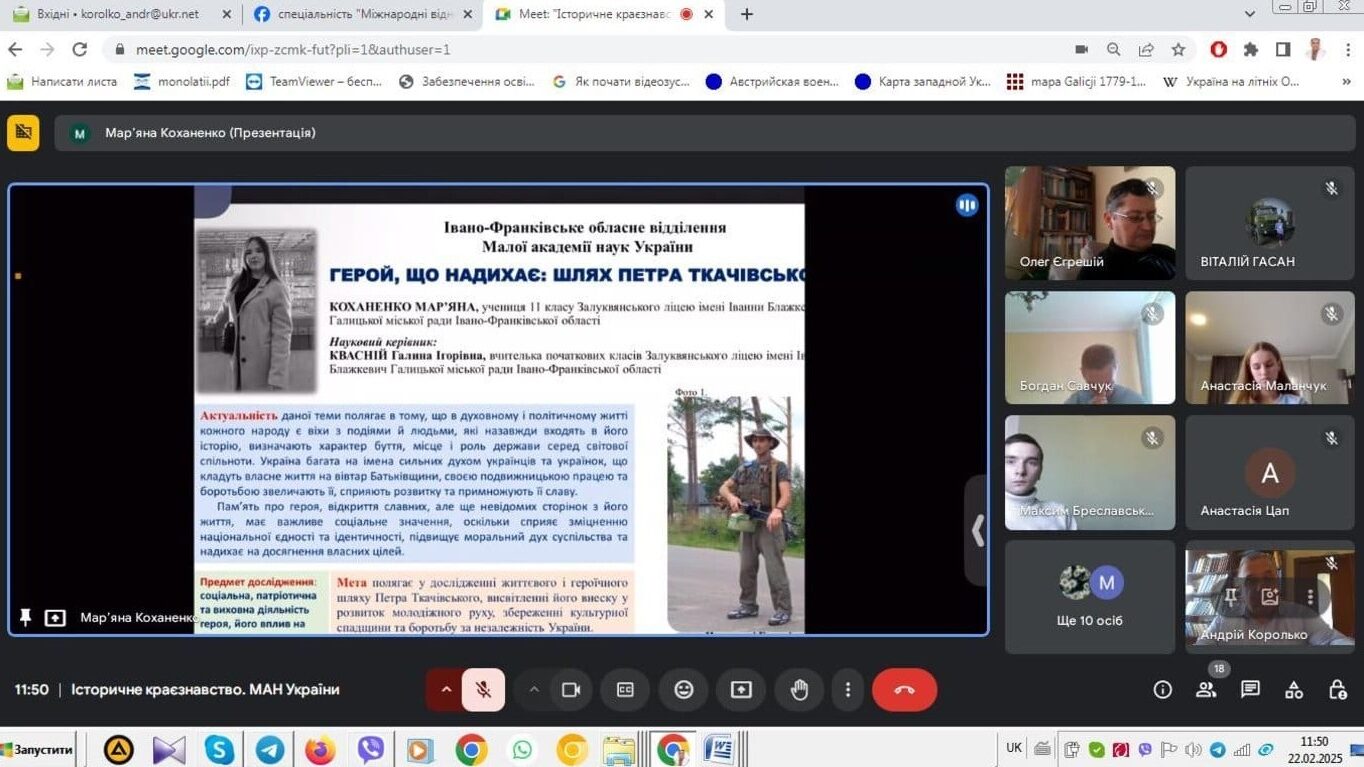
Task: Click the present screen icon
Action: 741,690
